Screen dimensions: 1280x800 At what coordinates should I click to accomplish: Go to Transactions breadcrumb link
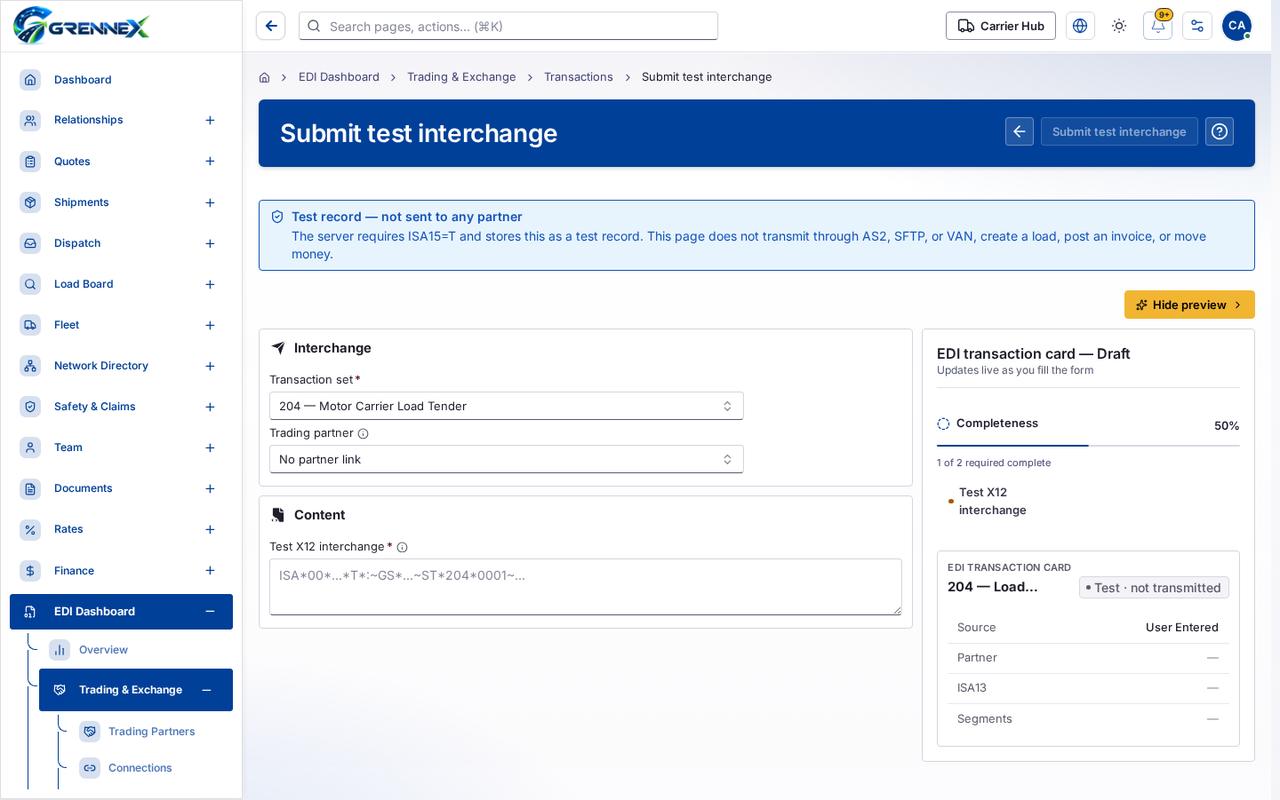tap(578, 77)
